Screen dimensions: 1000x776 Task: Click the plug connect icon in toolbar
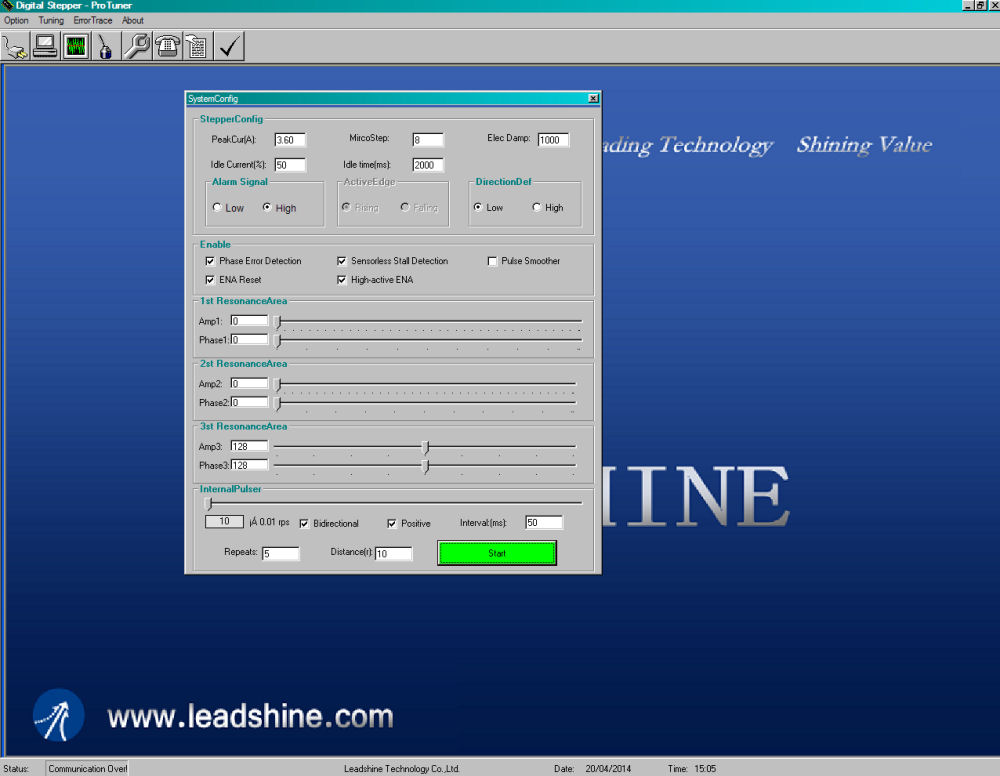pyautogui.click(x=15, y=46)
